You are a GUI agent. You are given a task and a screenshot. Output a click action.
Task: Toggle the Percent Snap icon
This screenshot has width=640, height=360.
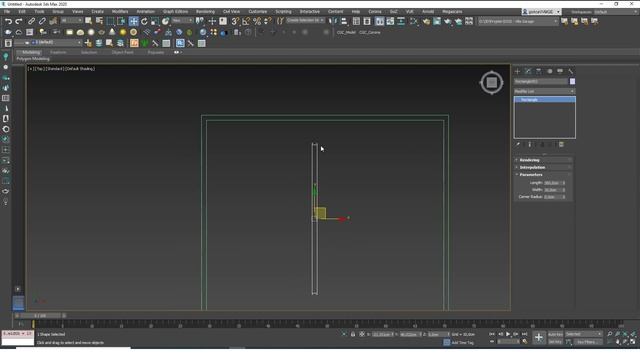point(257,21)
